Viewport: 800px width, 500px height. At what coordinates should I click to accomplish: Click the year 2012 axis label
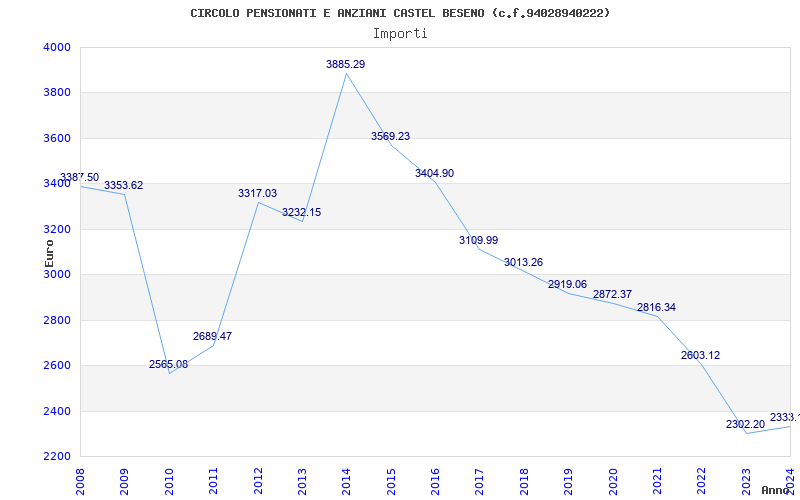point(258,481)
